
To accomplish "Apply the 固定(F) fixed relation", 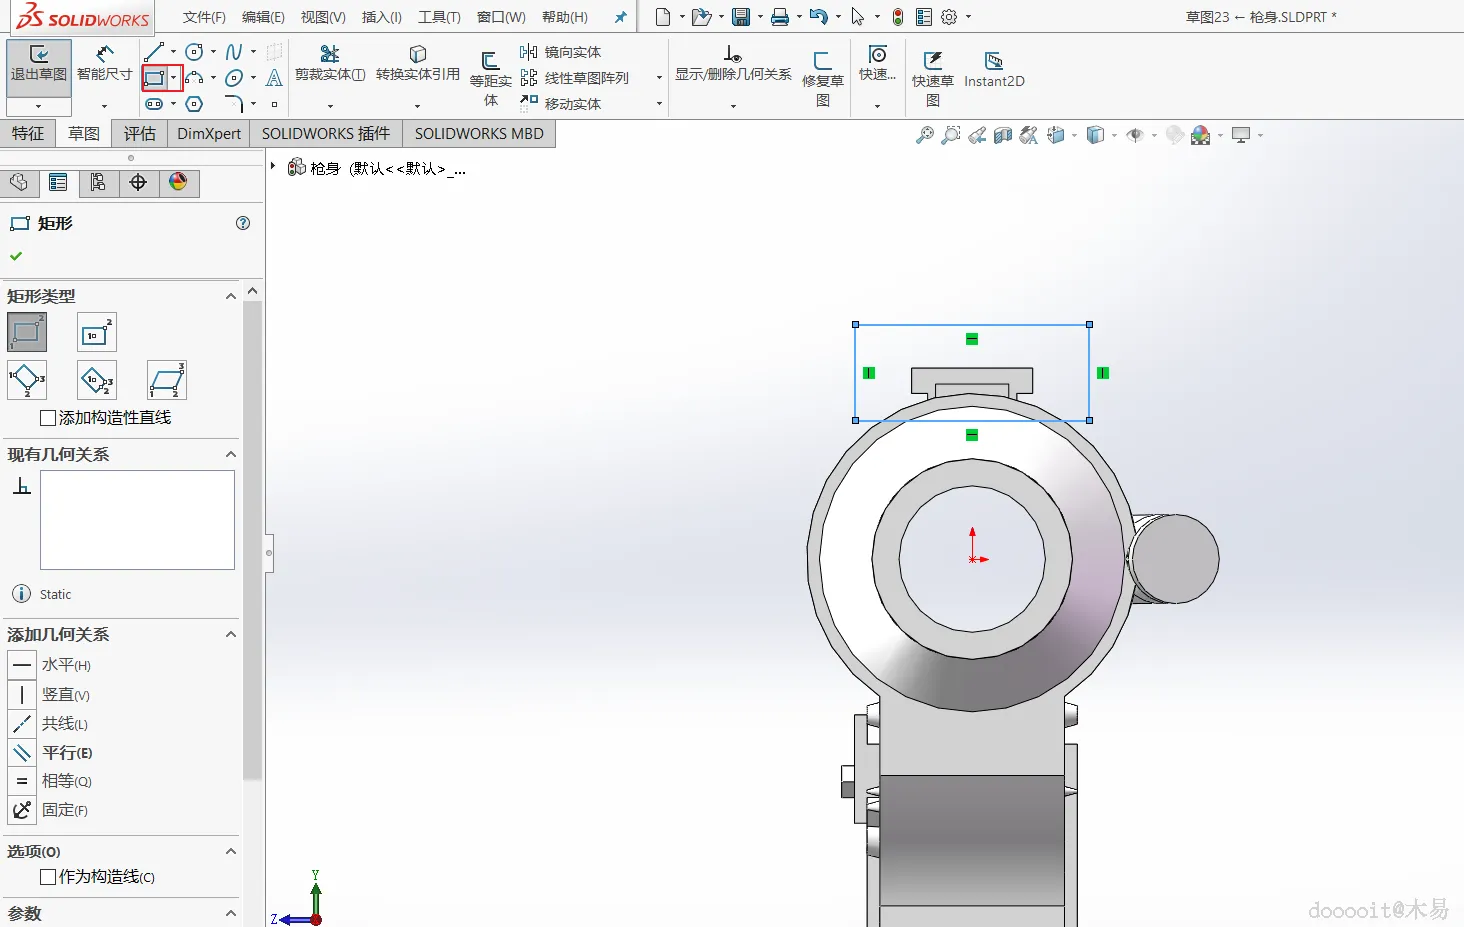I will 22,810.
